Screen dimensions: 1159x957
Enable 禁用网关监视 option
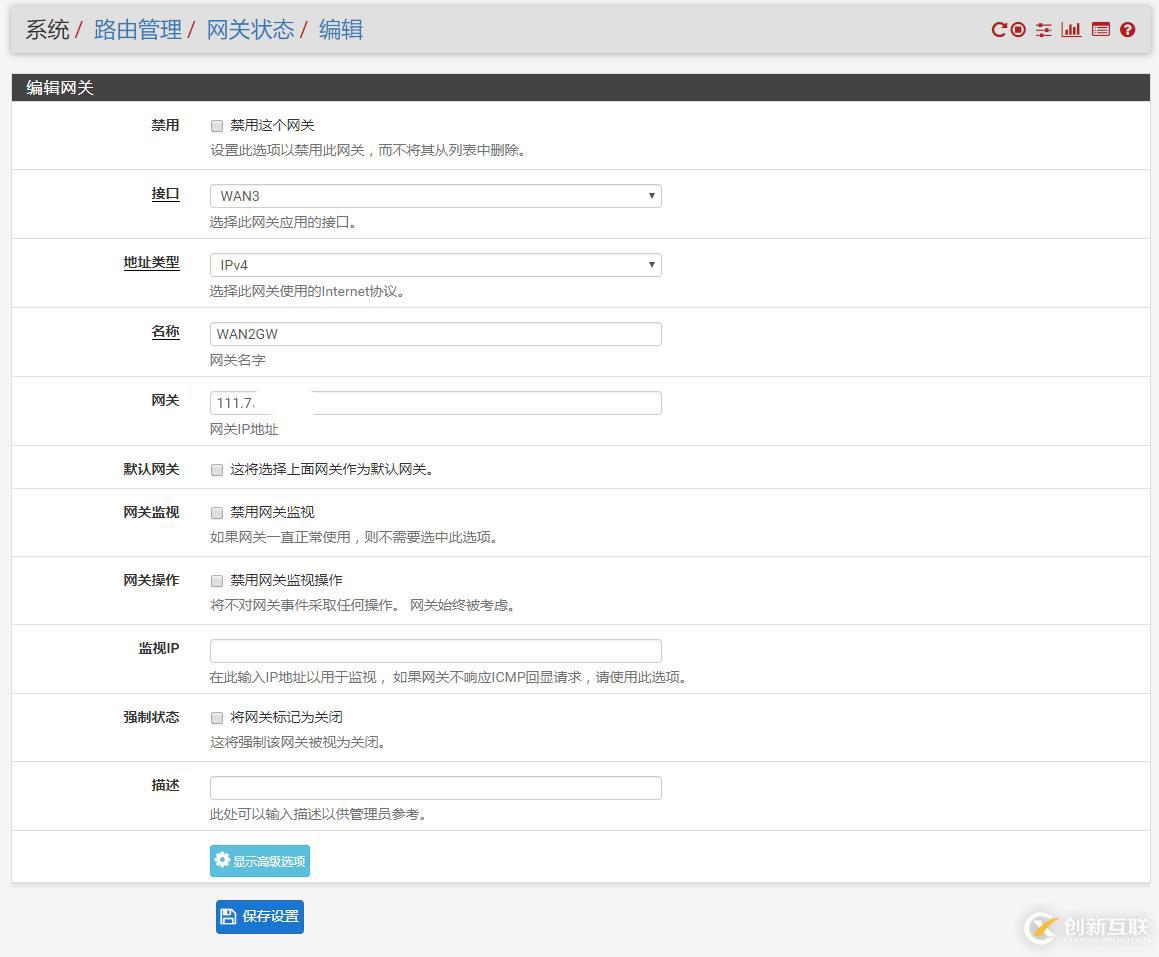(216, 512)
